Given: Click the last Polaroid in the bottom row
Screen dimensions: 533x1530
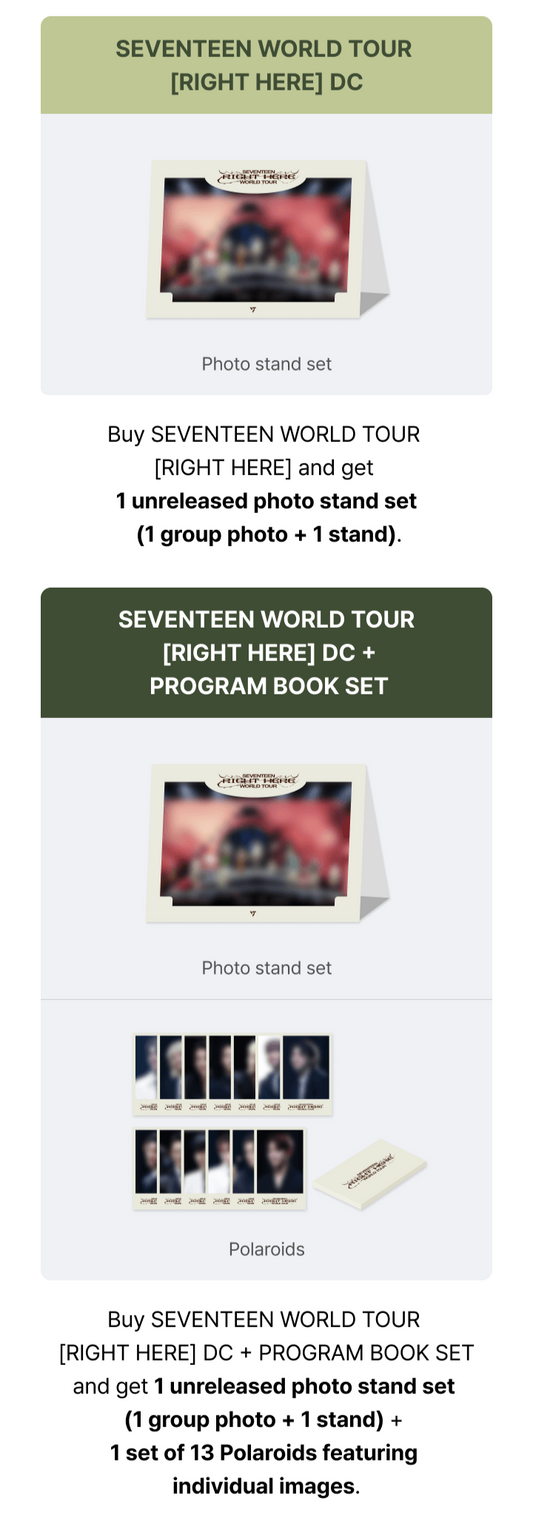Looking at the screenshot, I should coord(281,1169).
